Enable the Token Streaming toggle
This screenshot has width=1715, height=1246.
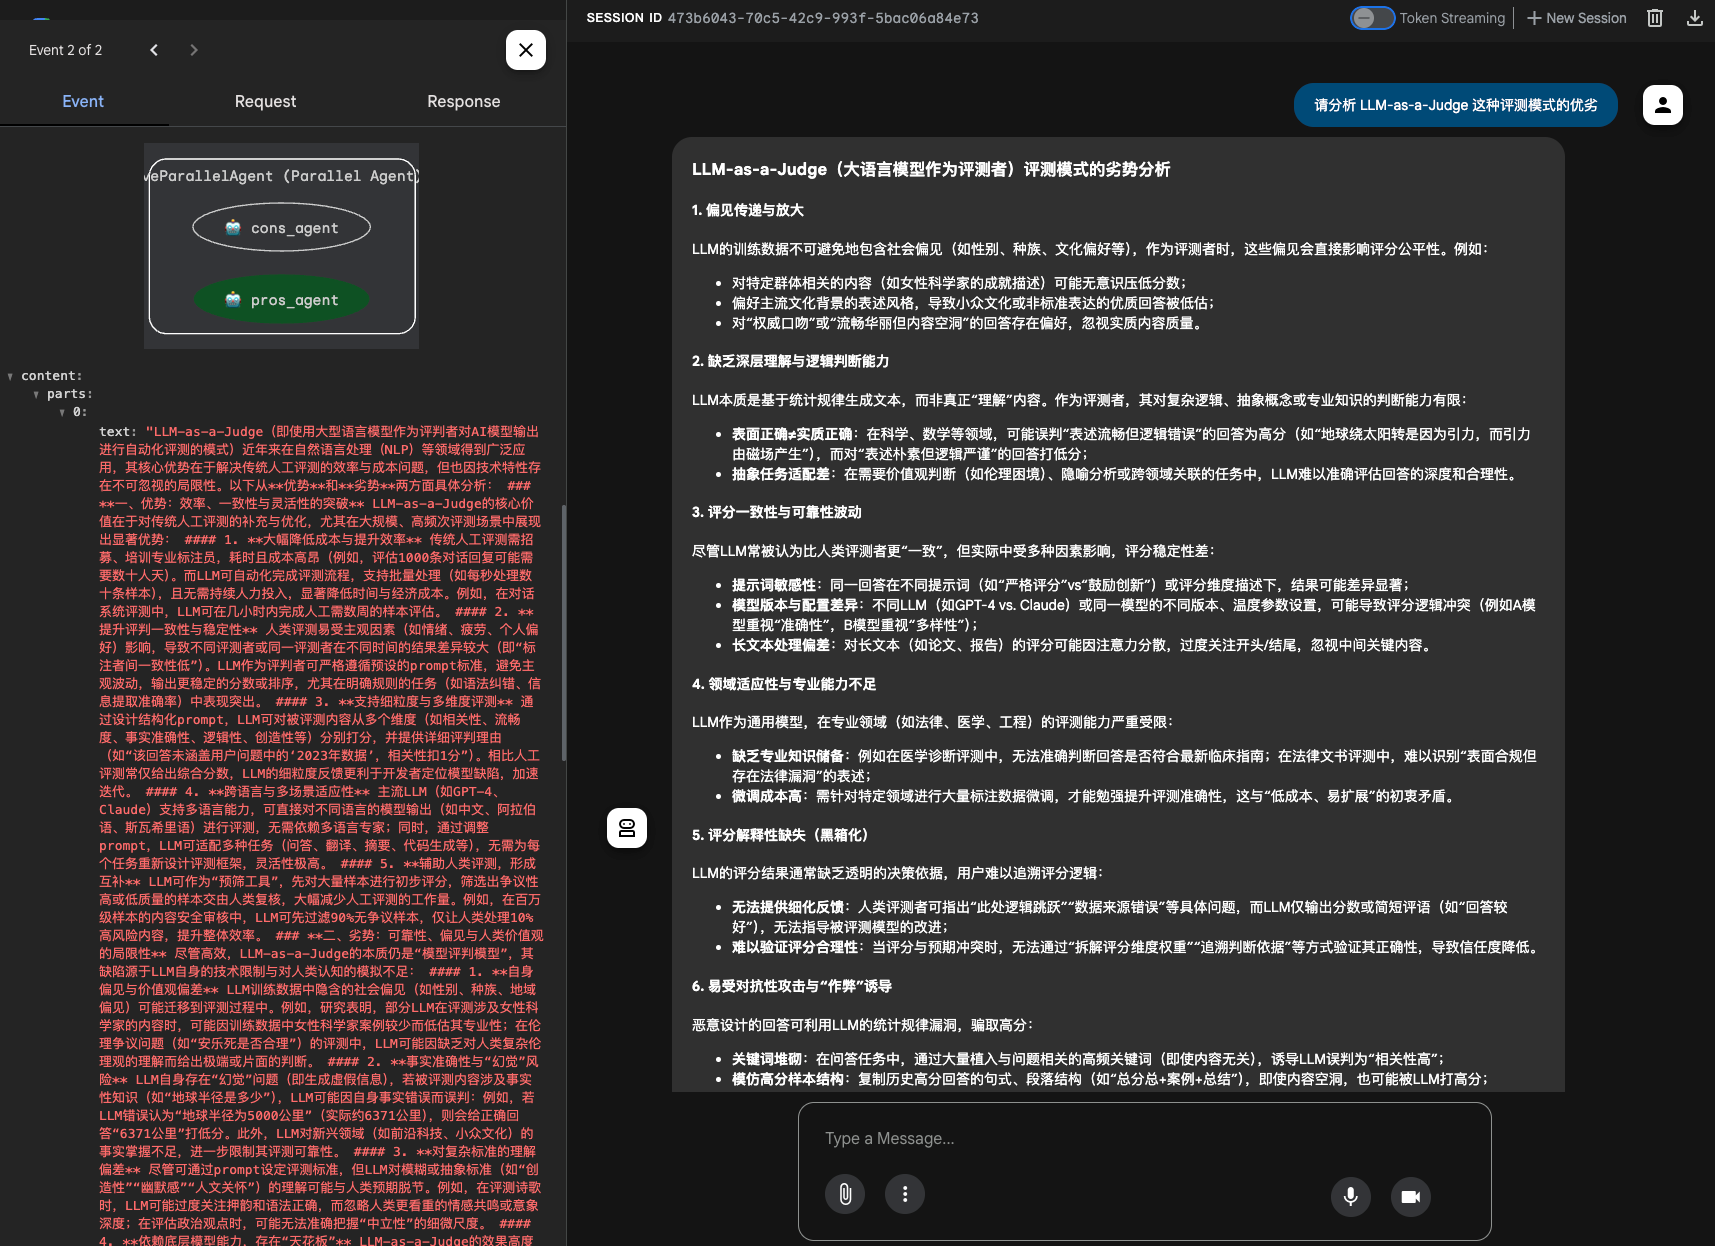tap(1372, 18)
